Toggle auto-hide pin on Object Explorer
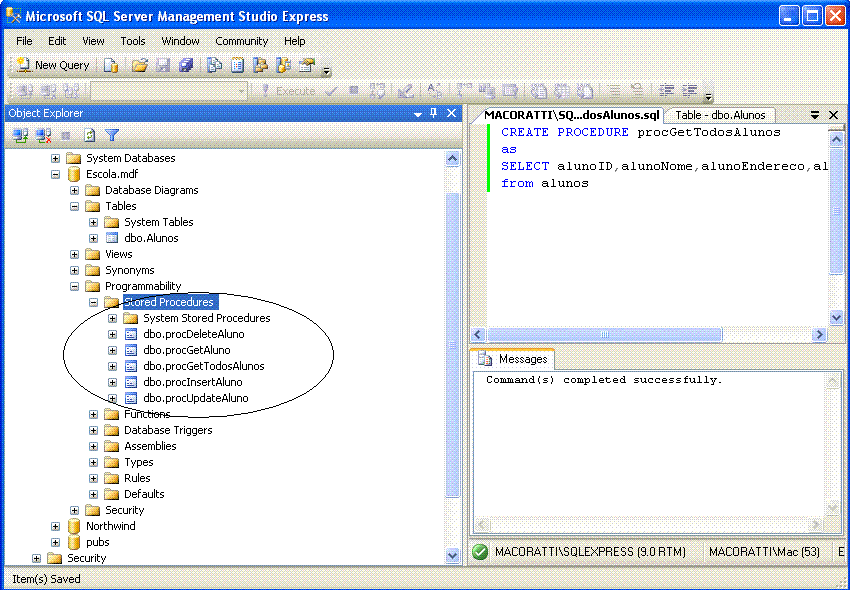The image size is (850, 590). pyautogui.click(x=434, y=113)
